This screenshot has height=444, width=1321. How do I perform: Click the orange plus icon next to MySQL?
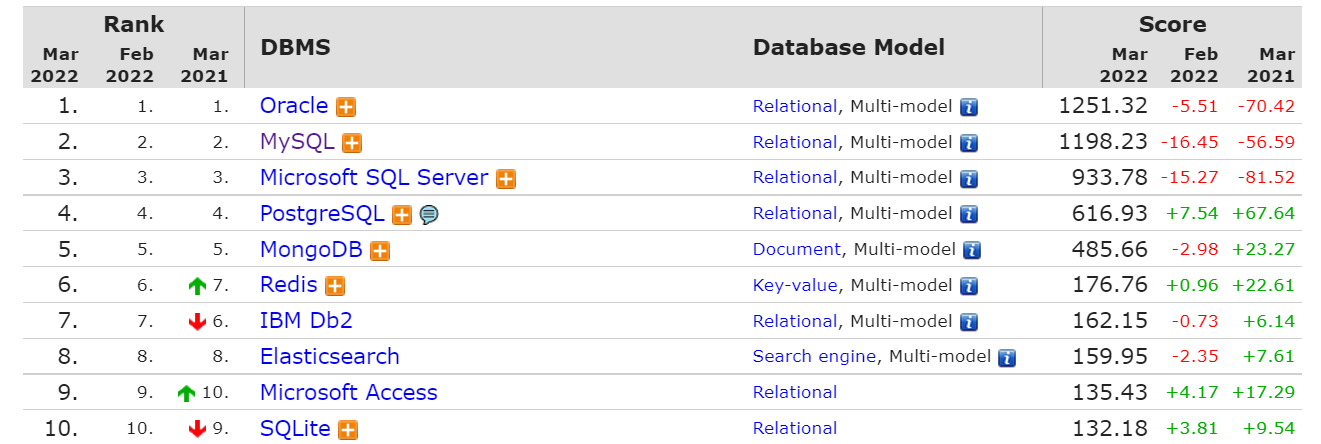click(352, 143)
